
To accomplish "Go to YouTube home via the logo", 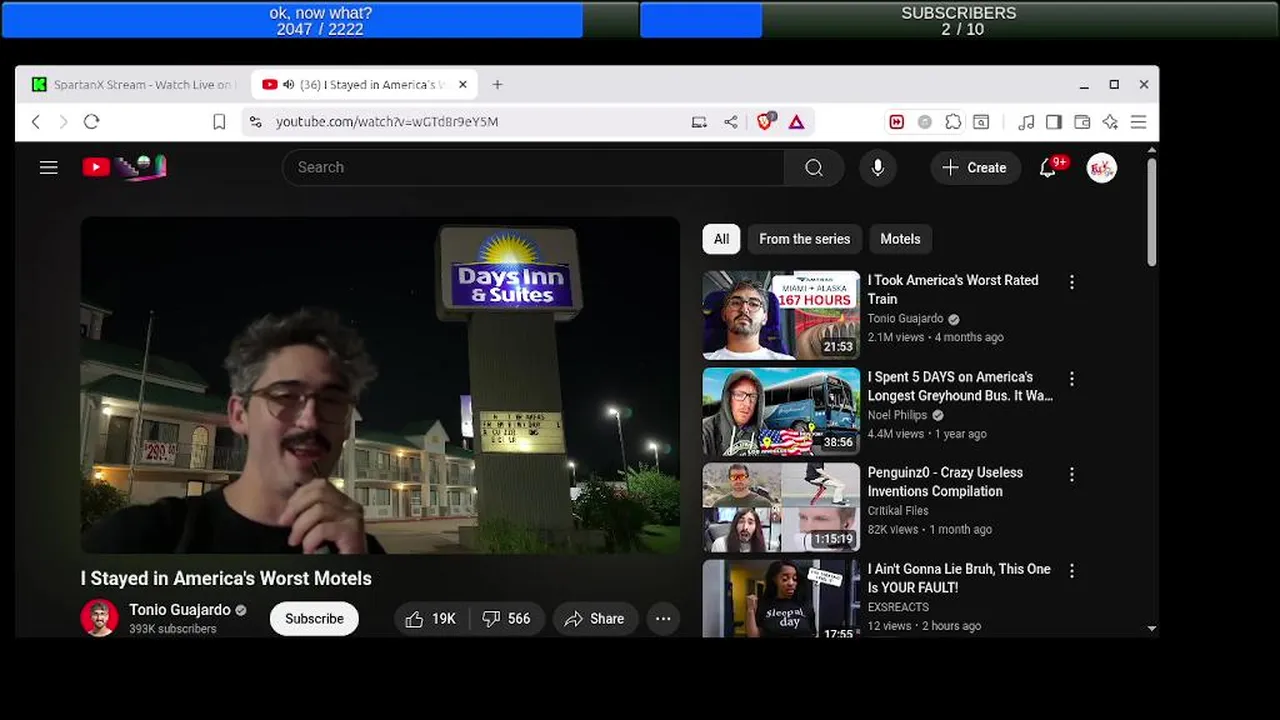I will pos(124,167).
